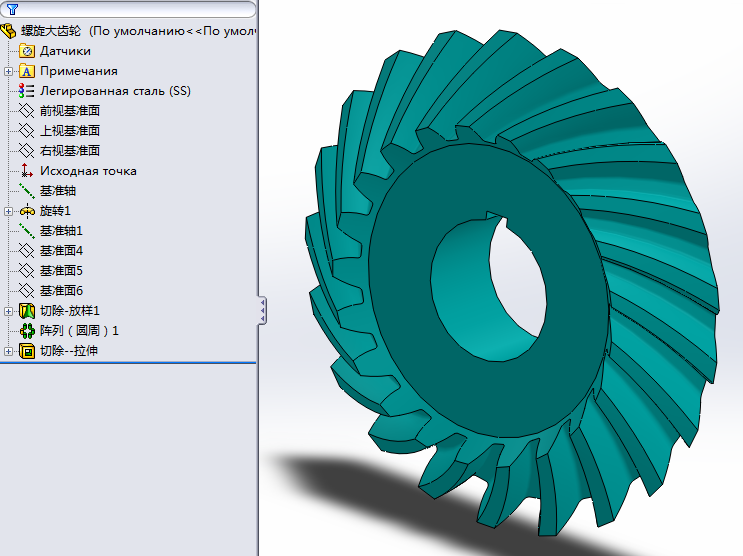Viewport: 743px width, 556px height.
Task: Click the Легированная сталь material icon
Action: (x=27, y=91)
